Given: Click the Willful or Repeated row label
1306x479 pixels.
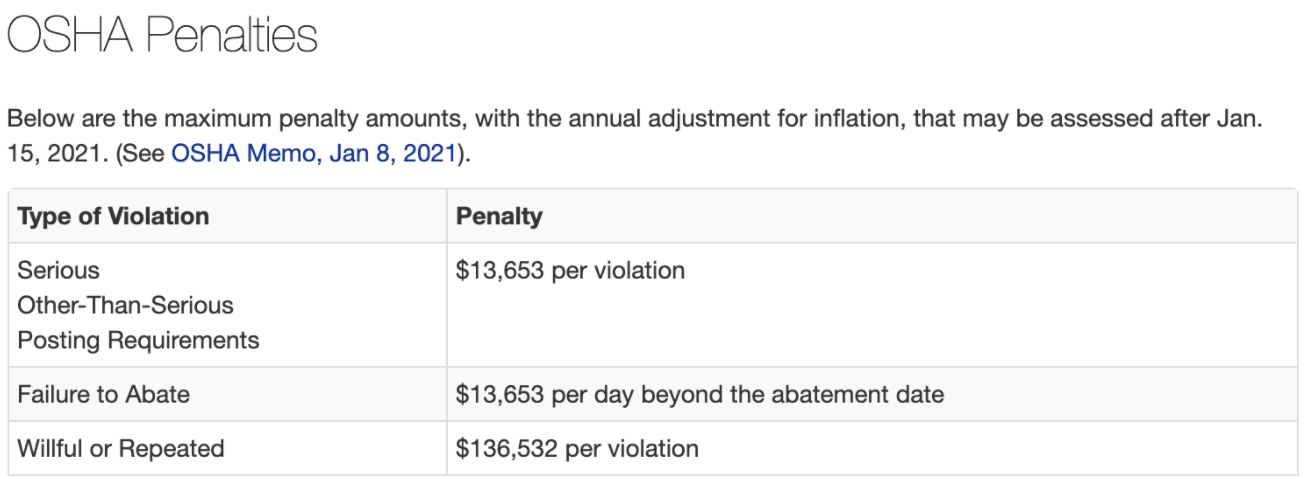Looking at the screenshot, I should pyautogui.click(x=121, y=448).
